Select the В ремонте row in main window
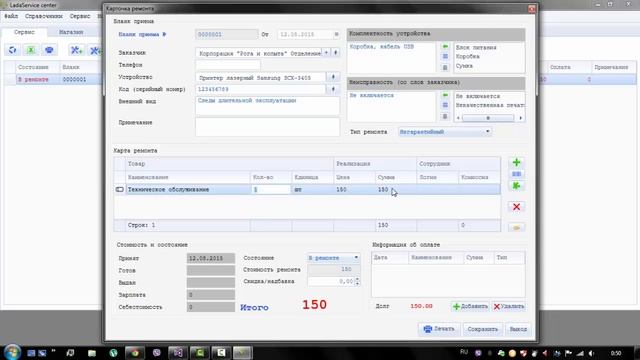Image resolution: width=640 pixels, height=360 pixels. click(53, 79)
